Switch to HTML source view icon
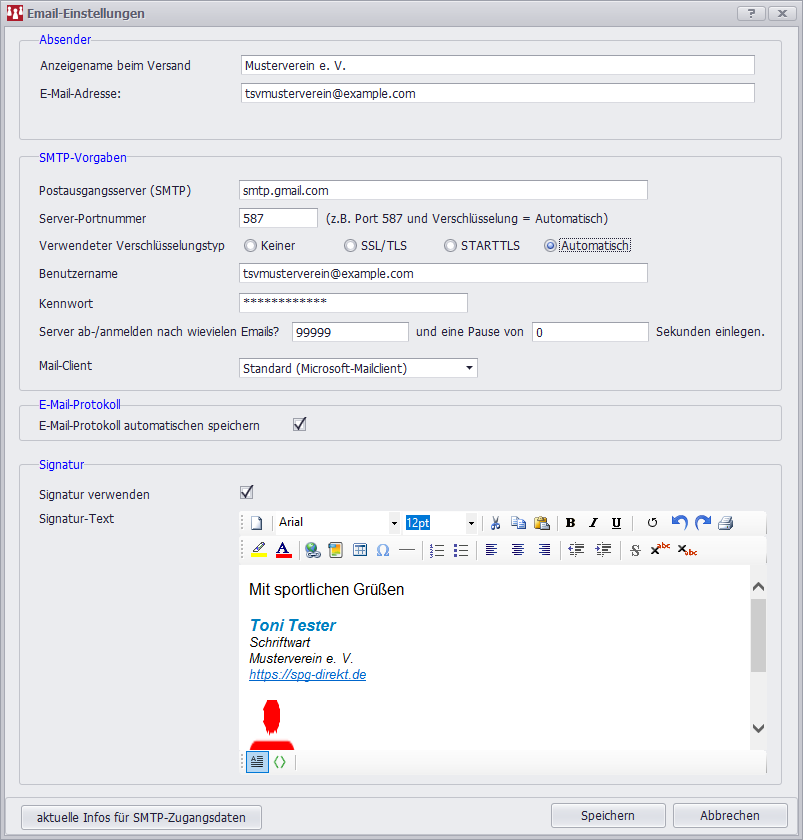 (x=280, y=762)
